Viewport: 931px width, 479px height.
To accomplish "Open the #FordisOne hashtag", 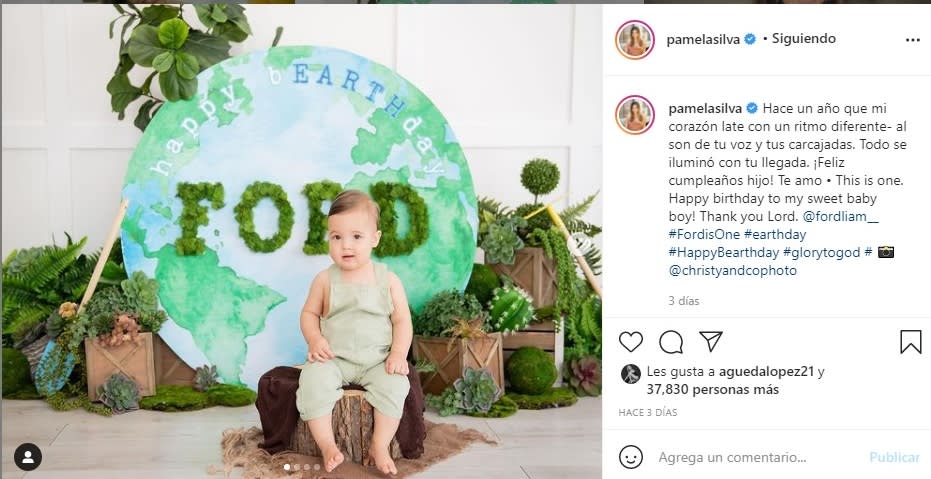I will 704,234.
